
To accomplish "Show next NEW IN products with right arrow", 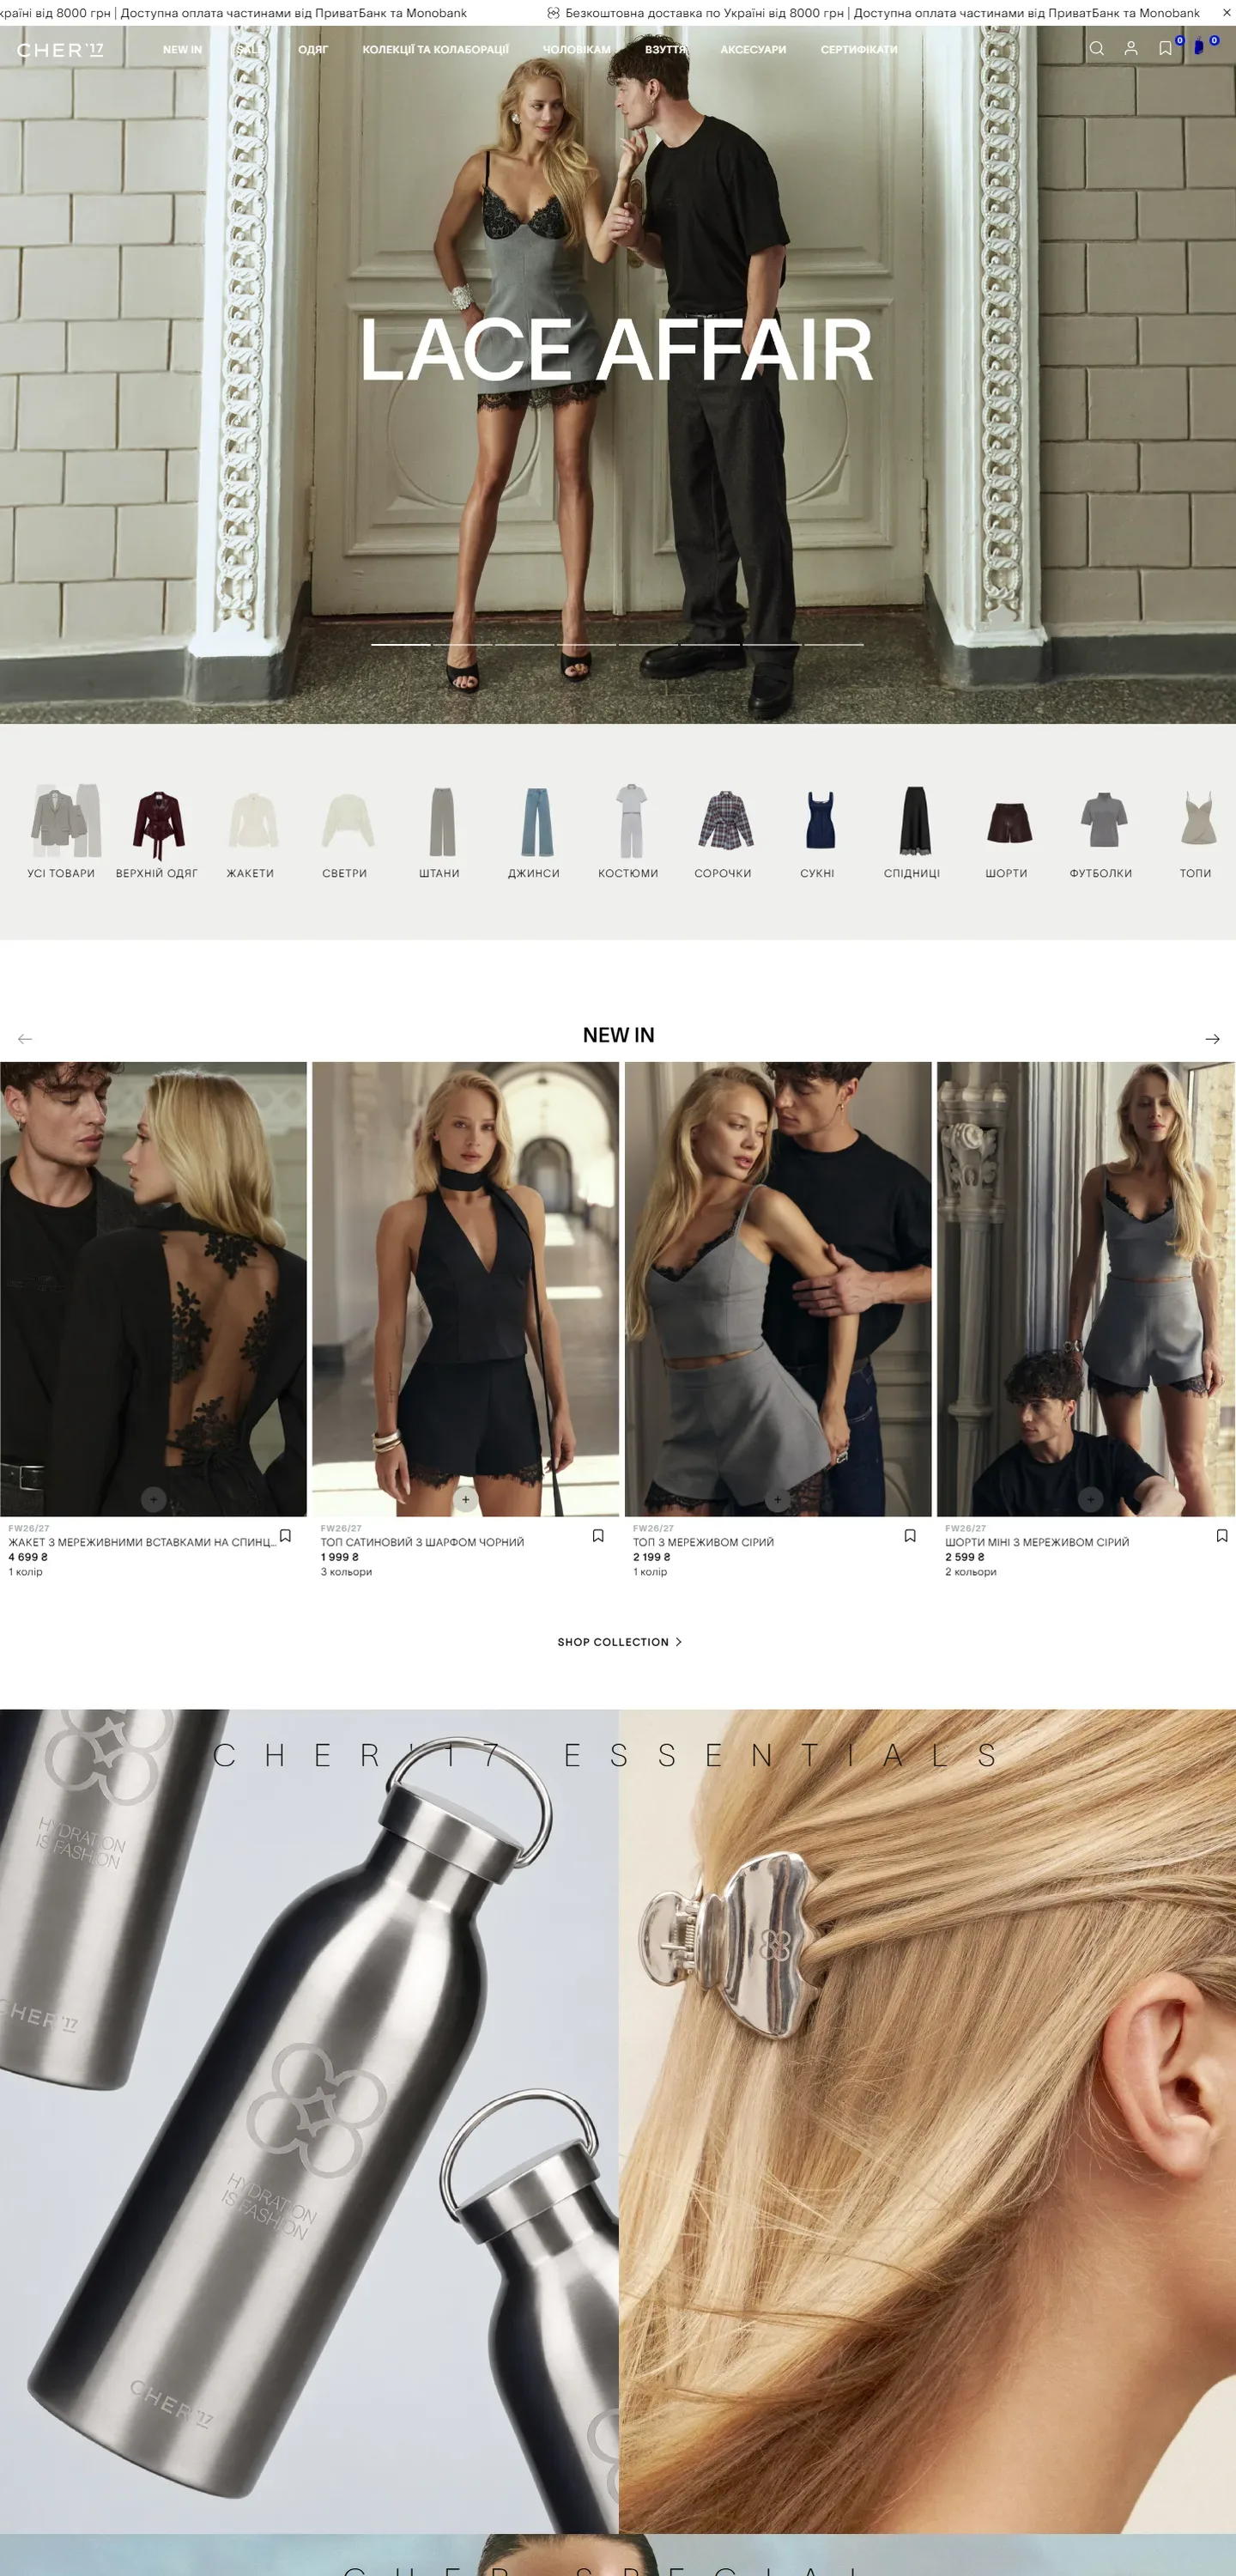I will (1212, 1039).
